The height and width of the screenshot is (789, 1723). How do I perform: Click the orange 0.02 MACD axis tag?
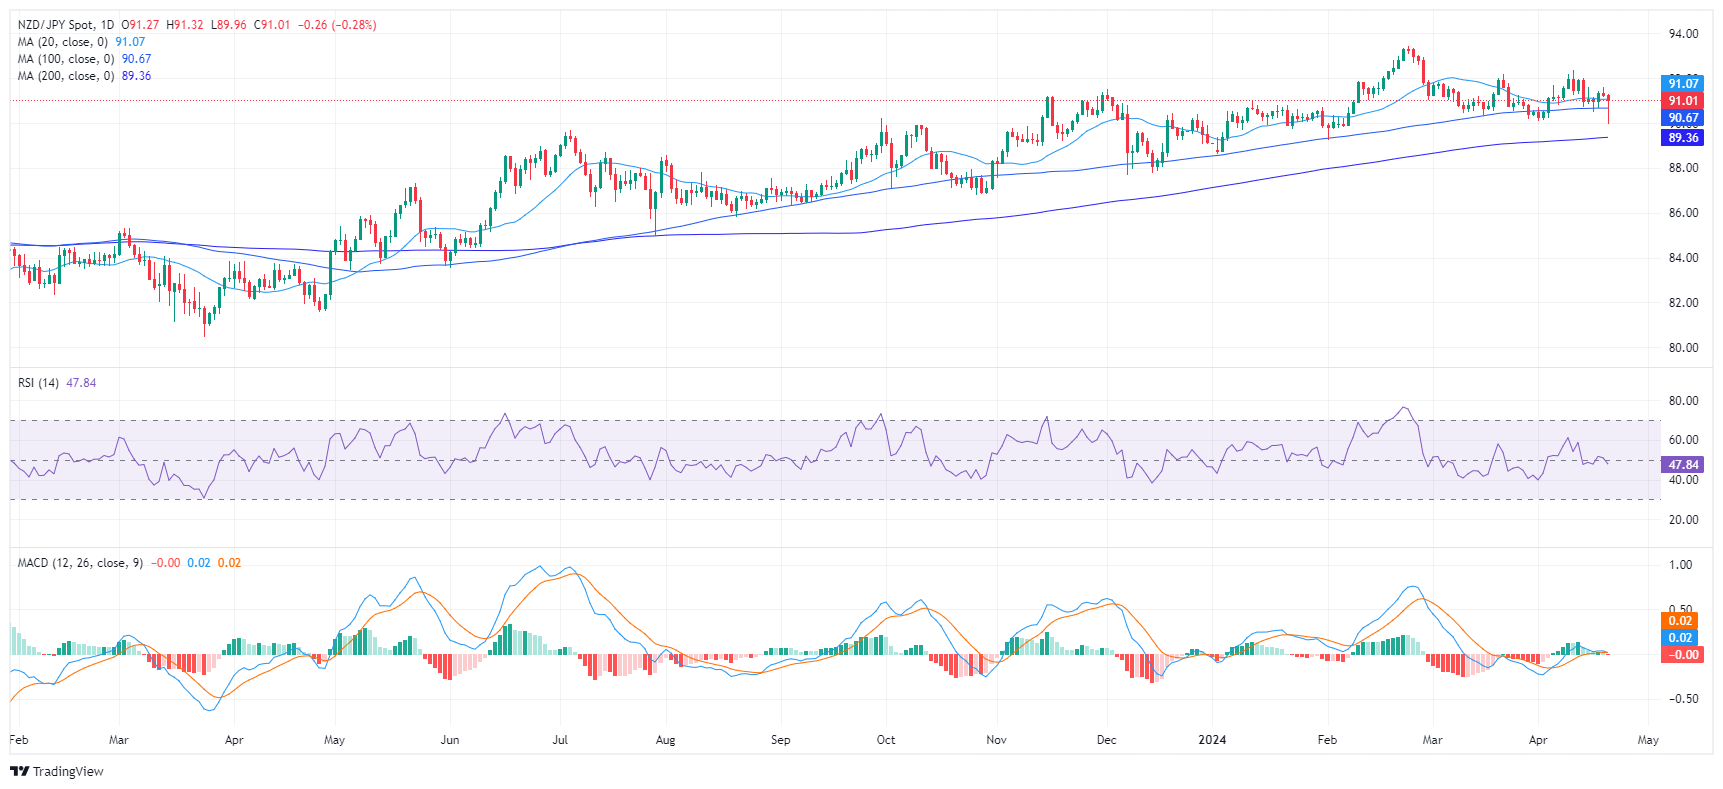1680,621
